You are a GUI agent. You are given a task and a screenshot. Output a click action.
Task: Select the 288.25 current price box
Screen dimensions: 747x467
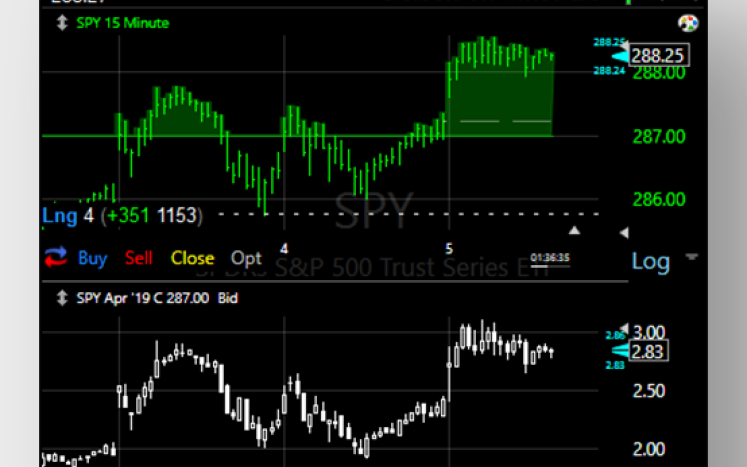(x=659, y=56)
